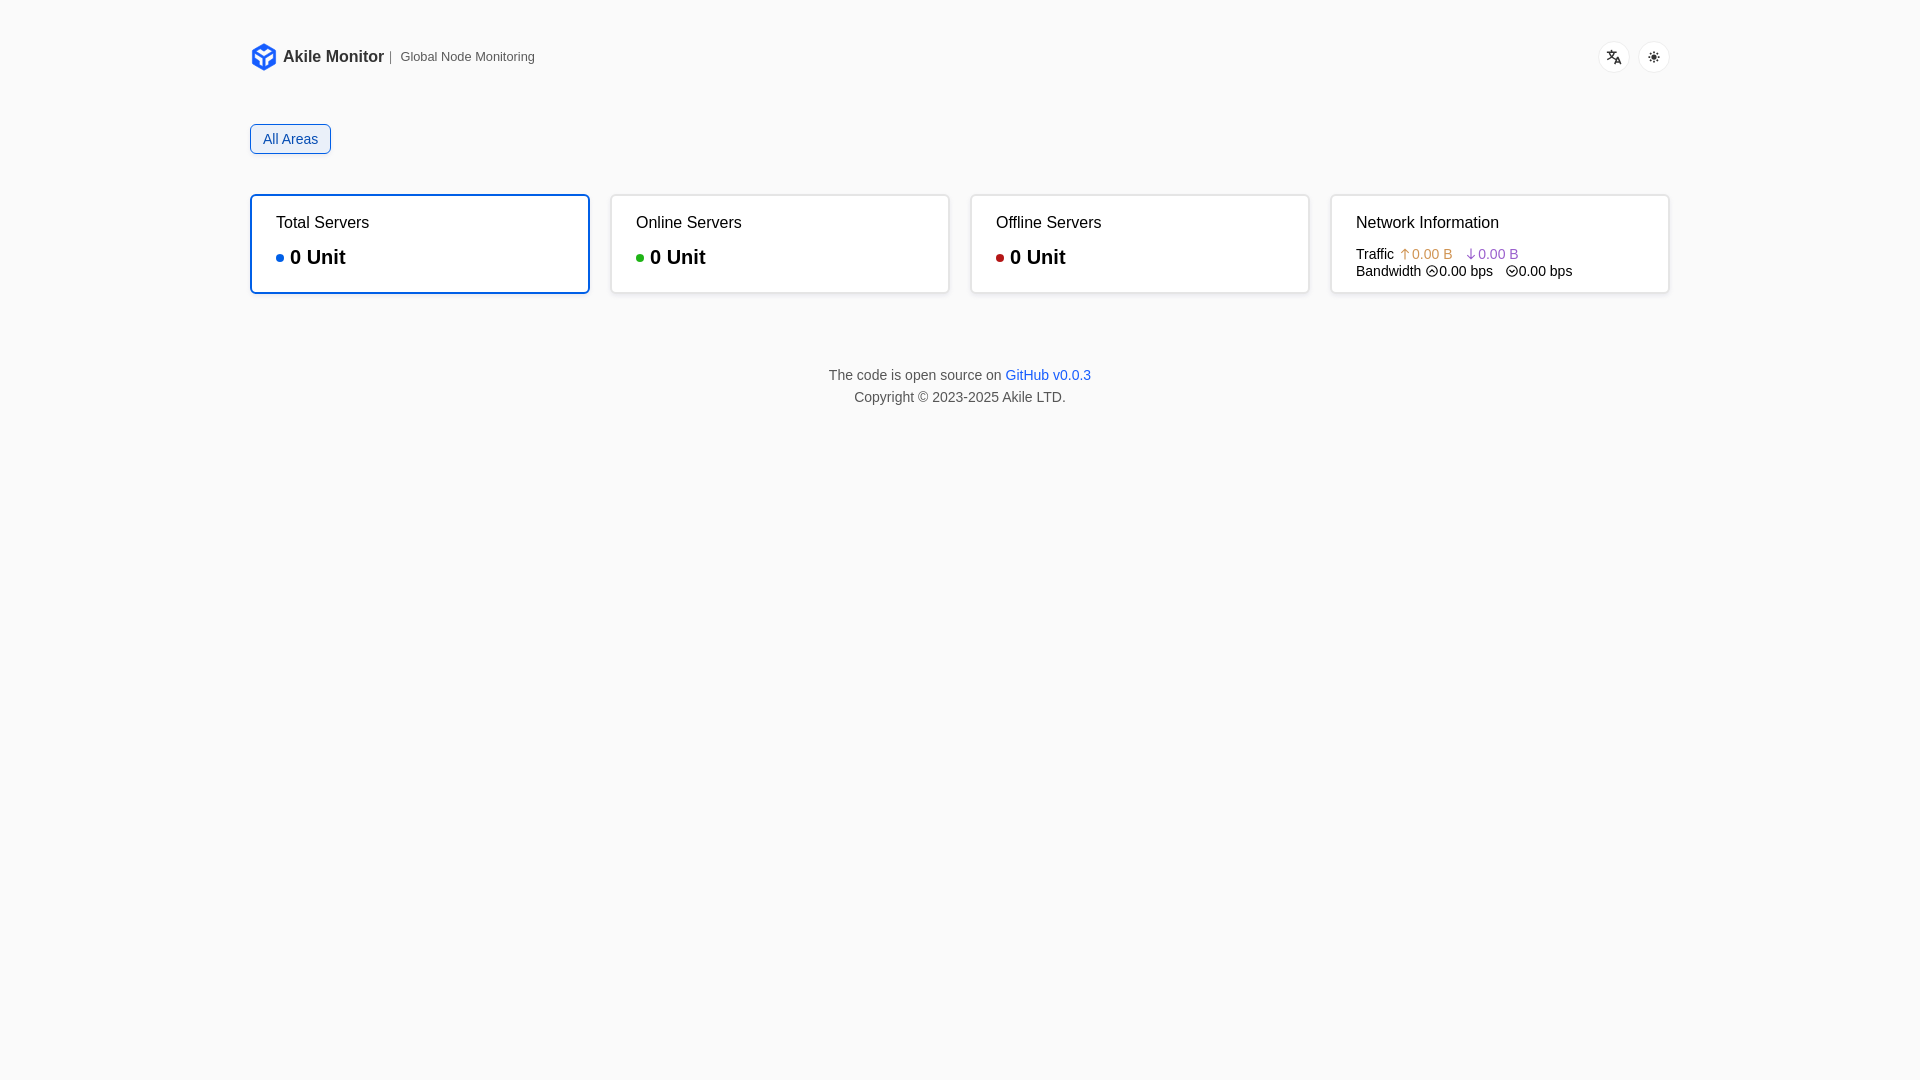This screenshot has height=1080, width=1920.
Task: Select the Total Servers card
Action: 420,244
